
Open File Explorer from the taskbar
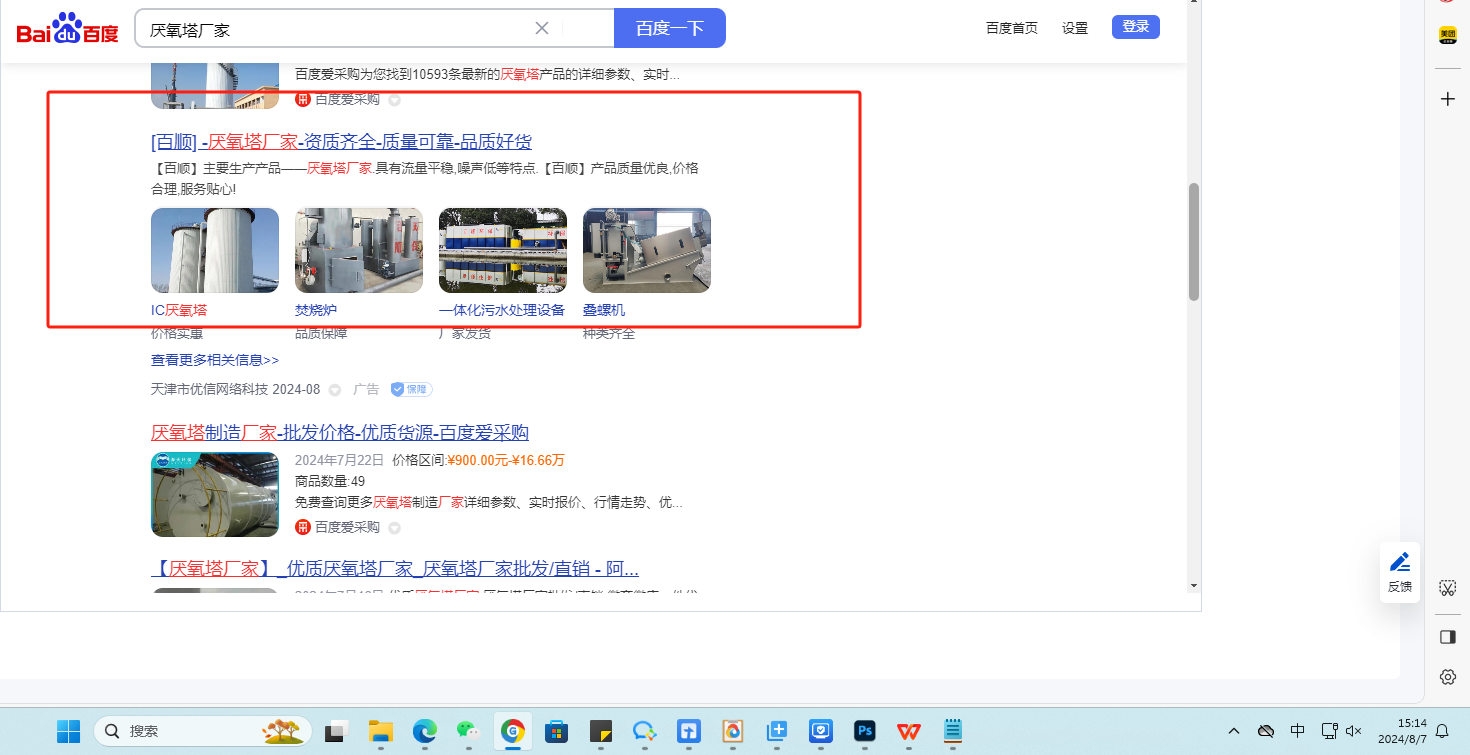pos(381,731)
